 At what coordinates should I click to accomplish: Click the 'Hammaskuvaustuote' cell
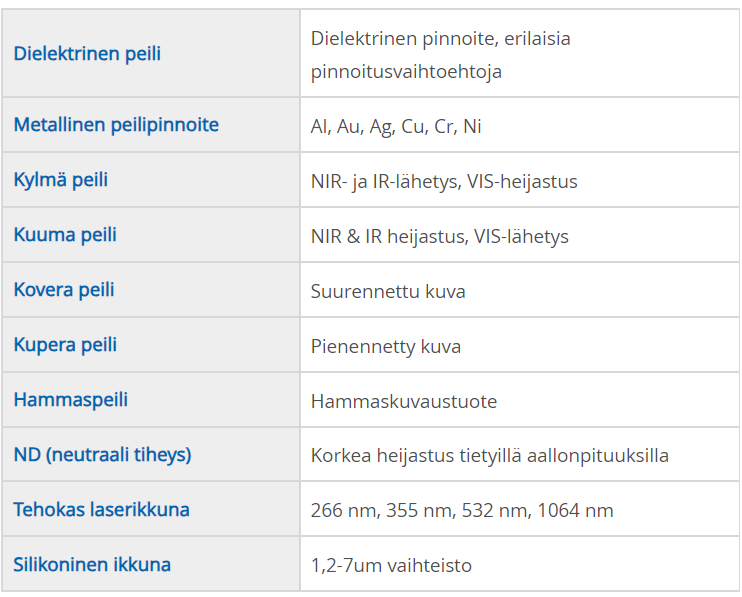tap(404, 402)
